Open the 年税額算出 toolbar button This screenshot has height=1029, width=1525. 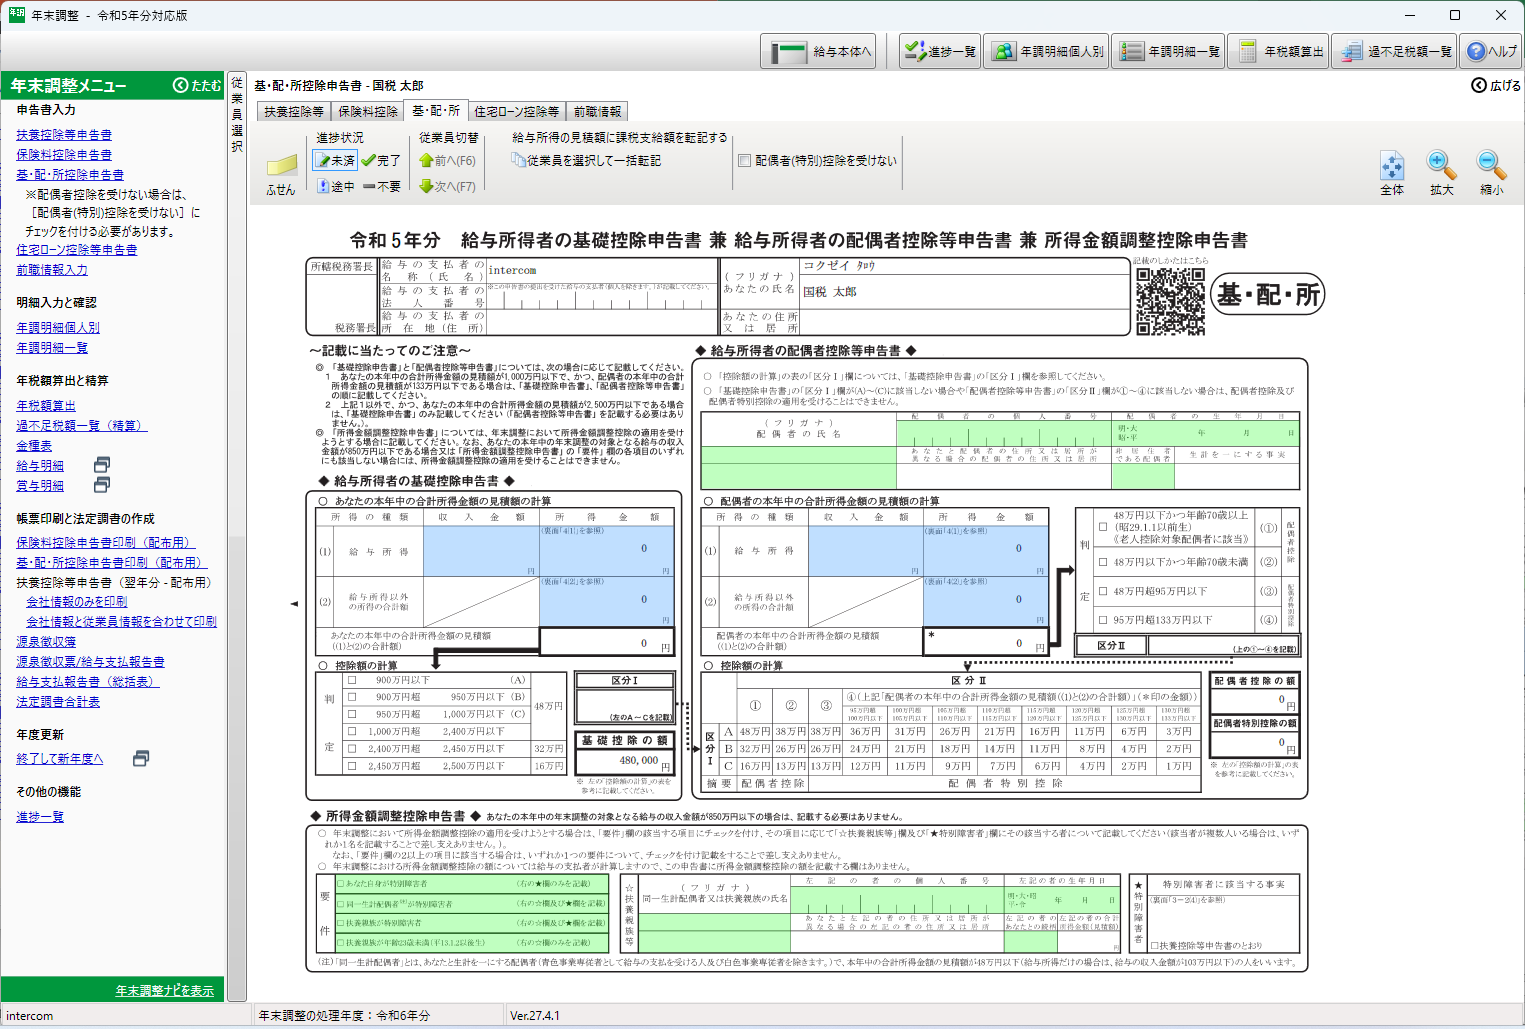click(1279, 51)
